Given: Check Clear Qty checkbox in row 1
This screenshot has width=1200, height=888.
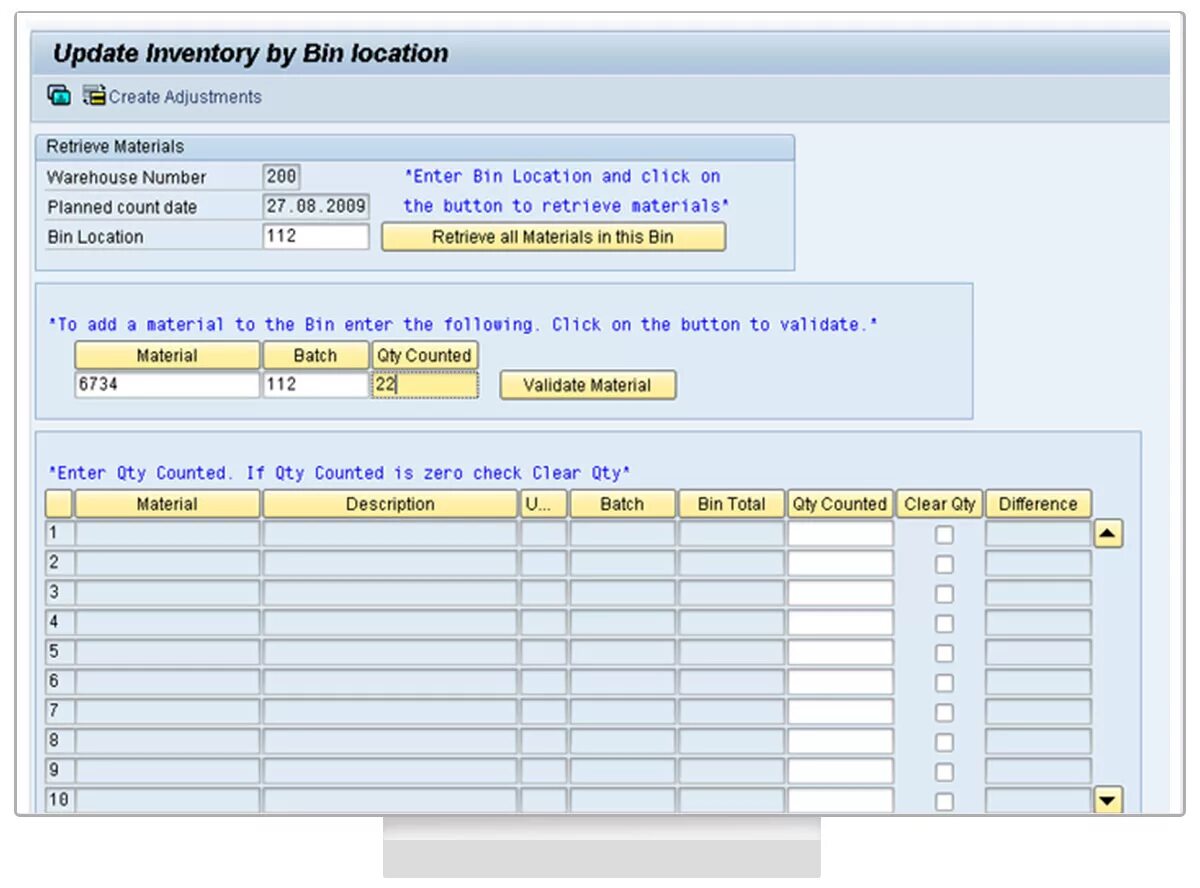Looking at the screenshot, I should [944, 535].
